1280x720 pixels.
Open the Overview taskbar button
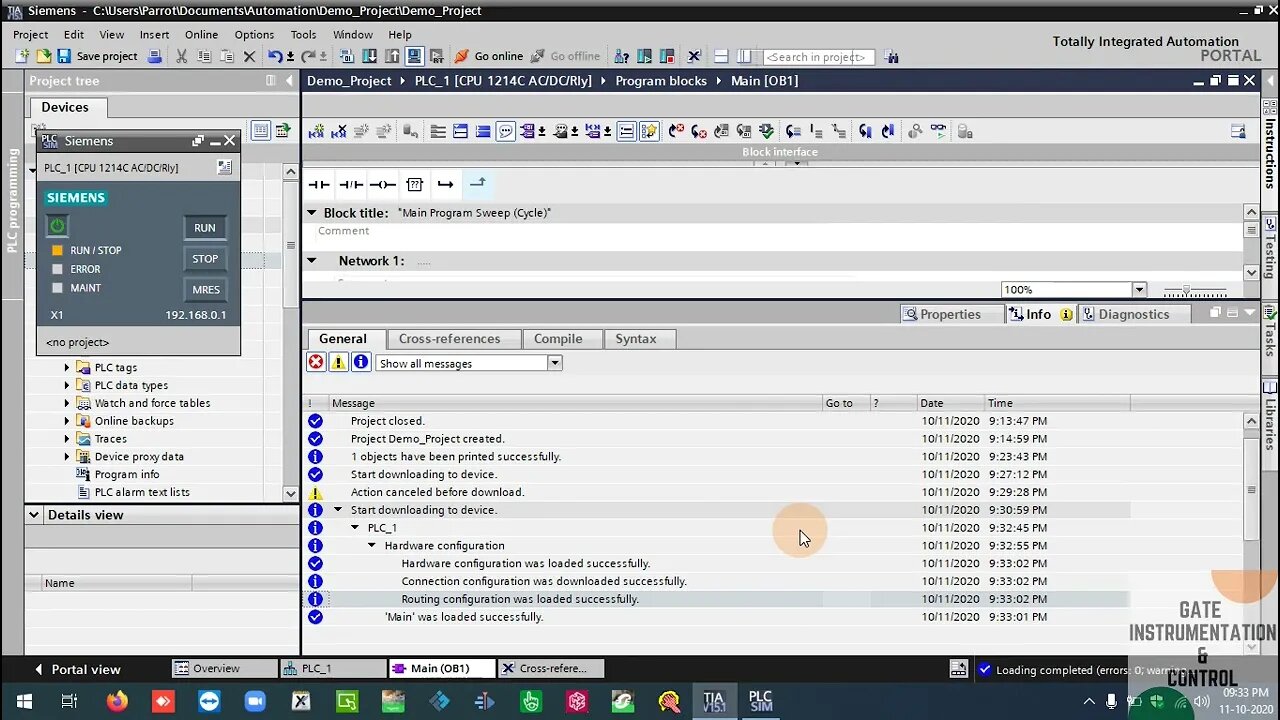coord(224,668)
